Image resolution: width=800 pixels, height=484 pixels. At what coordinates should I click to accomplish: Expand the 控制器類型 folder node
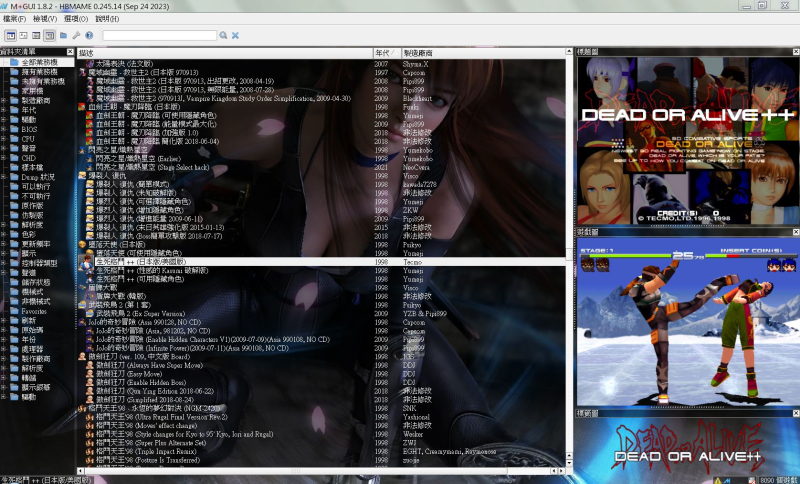pyautogui.click(x=4, y=263)
